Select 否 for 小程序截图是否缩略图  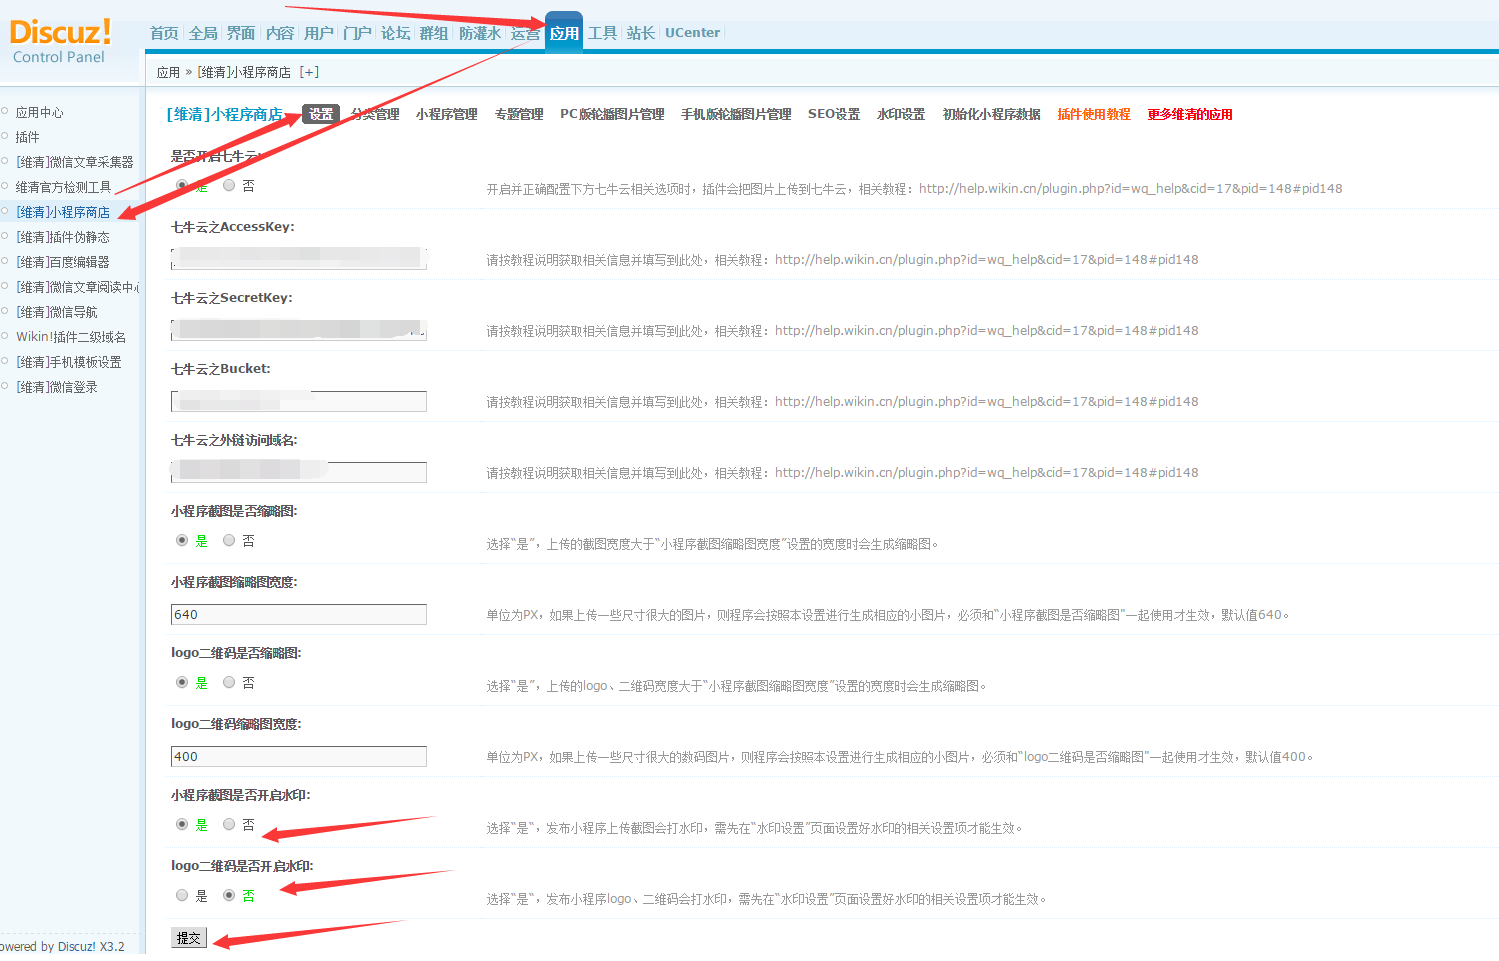tap(229, 540)
